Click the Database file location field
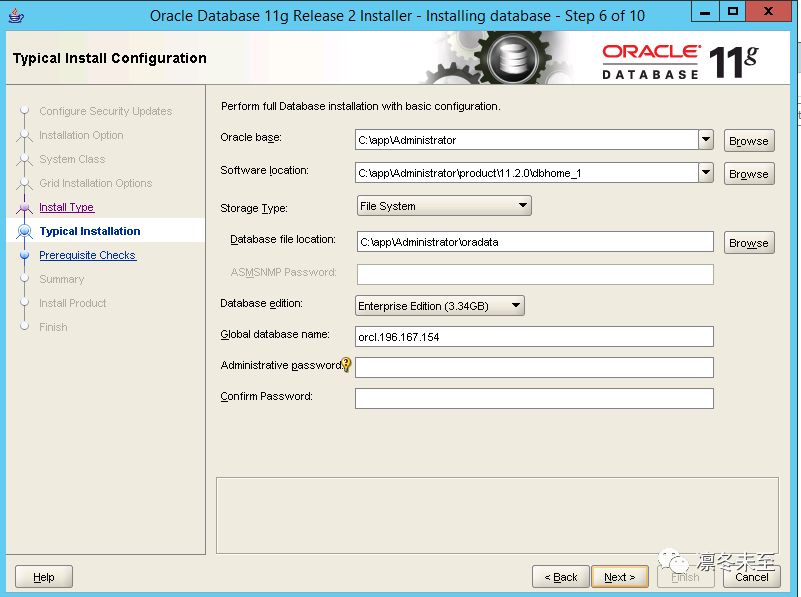 click(535, 242)
